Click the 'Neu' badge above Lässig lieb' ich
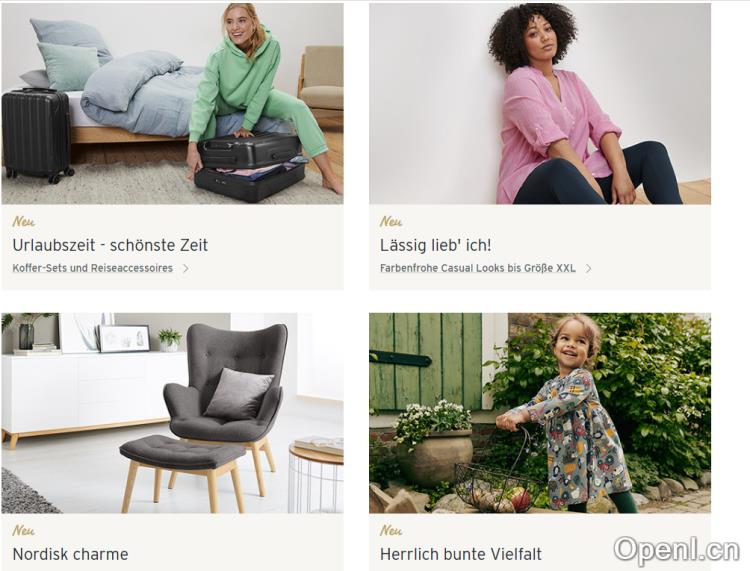 (391, 222)
